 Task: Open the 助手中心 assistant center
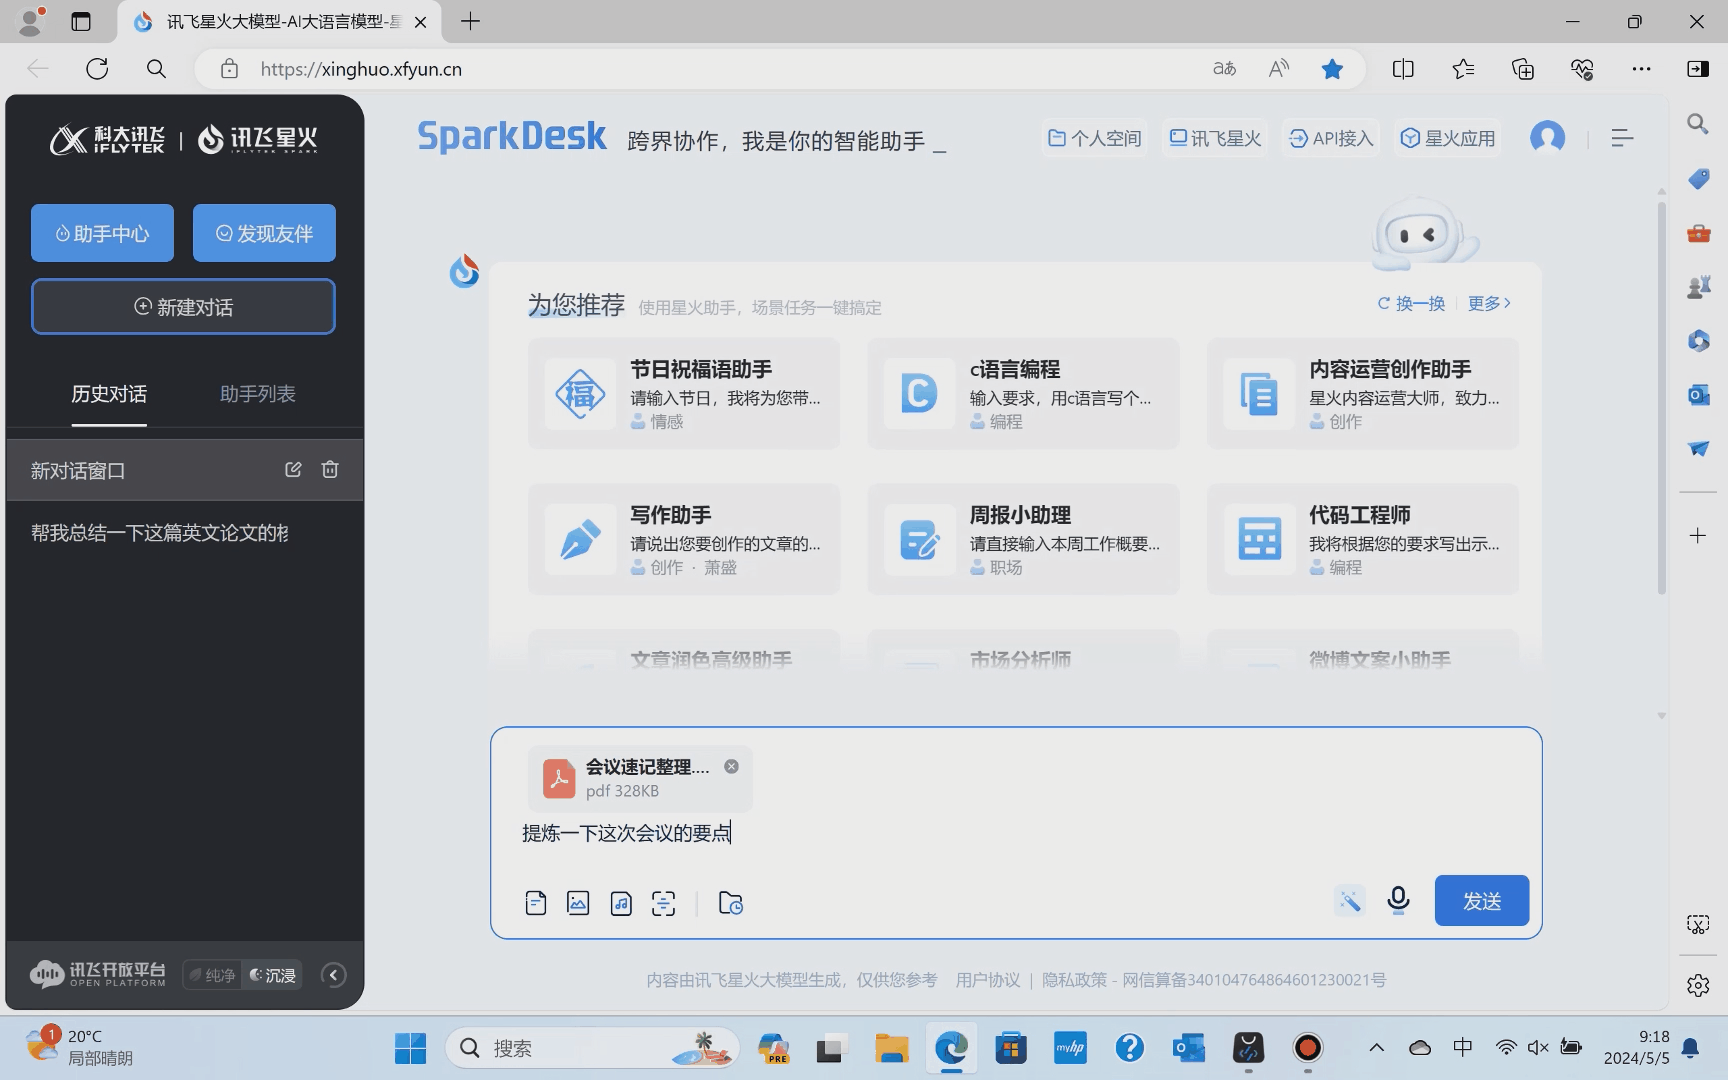pos(102,233)
